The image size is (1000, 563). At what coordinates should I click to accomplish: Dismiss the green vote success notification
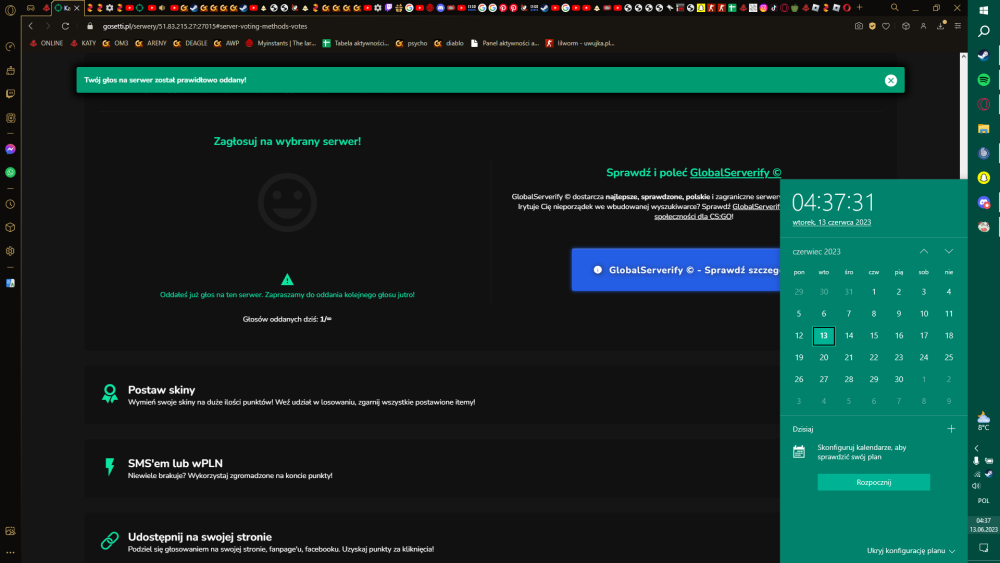[890, 80]
